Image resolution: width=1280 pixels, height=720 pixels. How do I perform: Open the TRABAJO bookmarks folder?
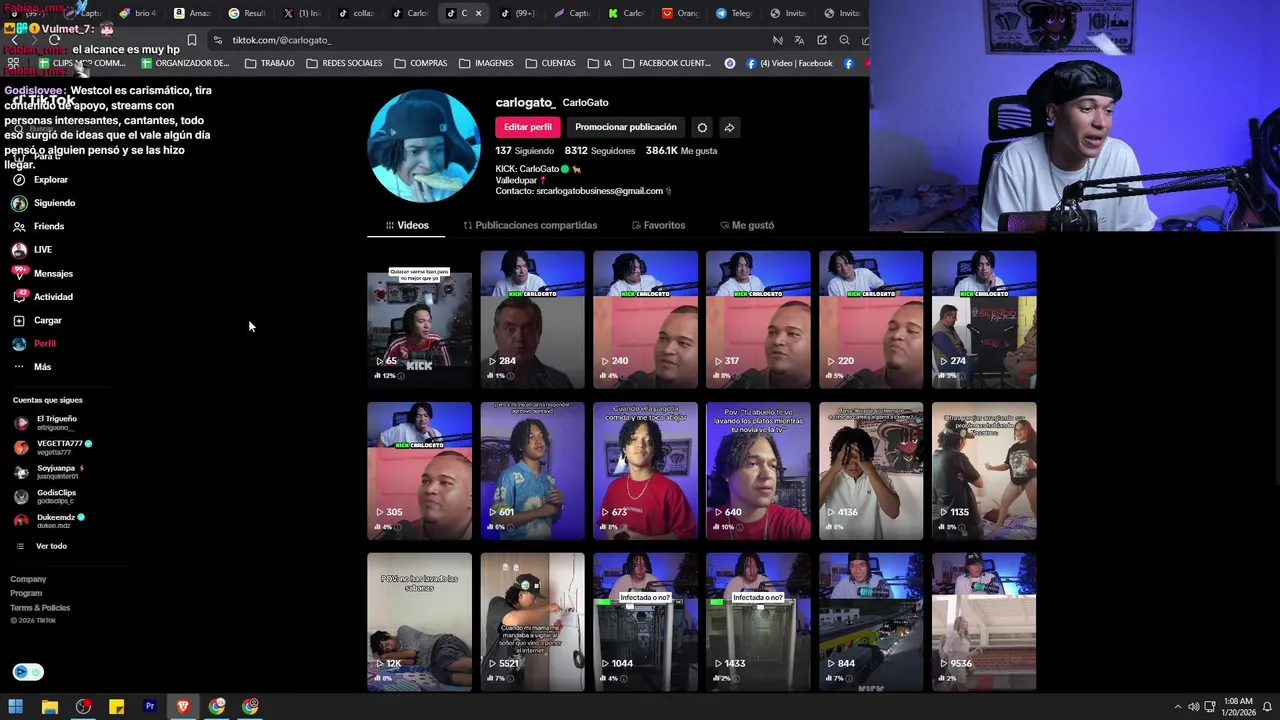point(269,63)
